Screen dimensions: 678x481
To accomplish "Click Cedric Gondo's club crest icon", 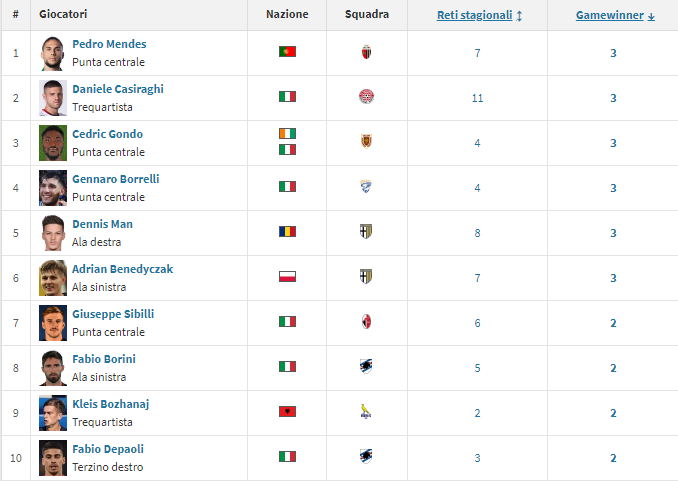I will [367, 142].
